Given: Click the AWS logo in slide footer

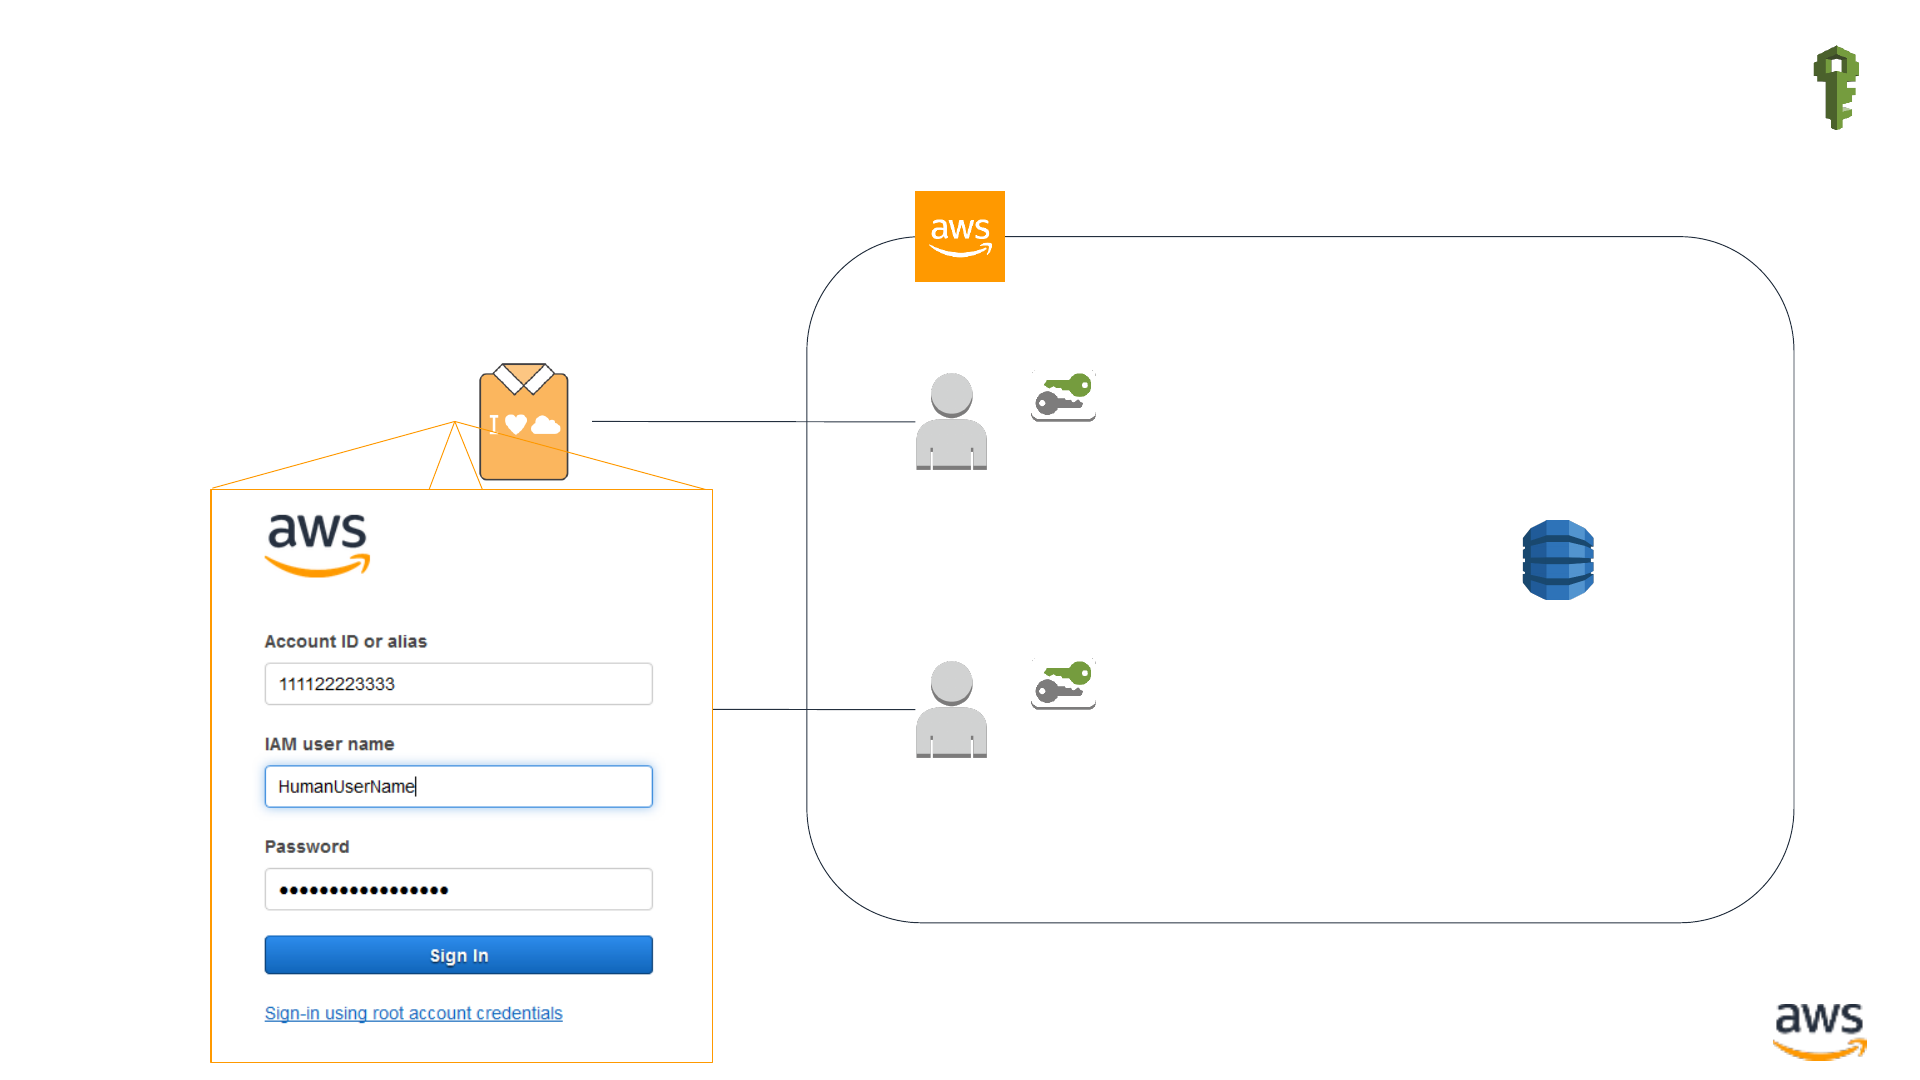Looking at the screenshot, I should point(1819,1031).
